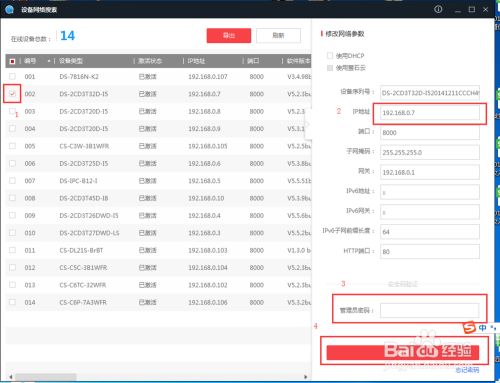Screen dimensions: 500x383
Task: Open the info icon in title bar
Action: coord(438,9)
